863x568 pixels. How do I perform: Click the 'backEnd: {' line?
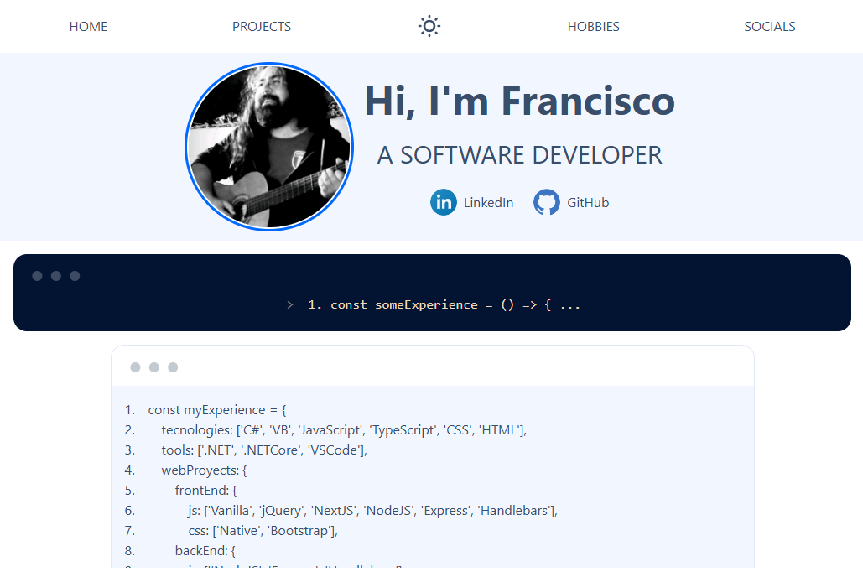coord(205,550)
